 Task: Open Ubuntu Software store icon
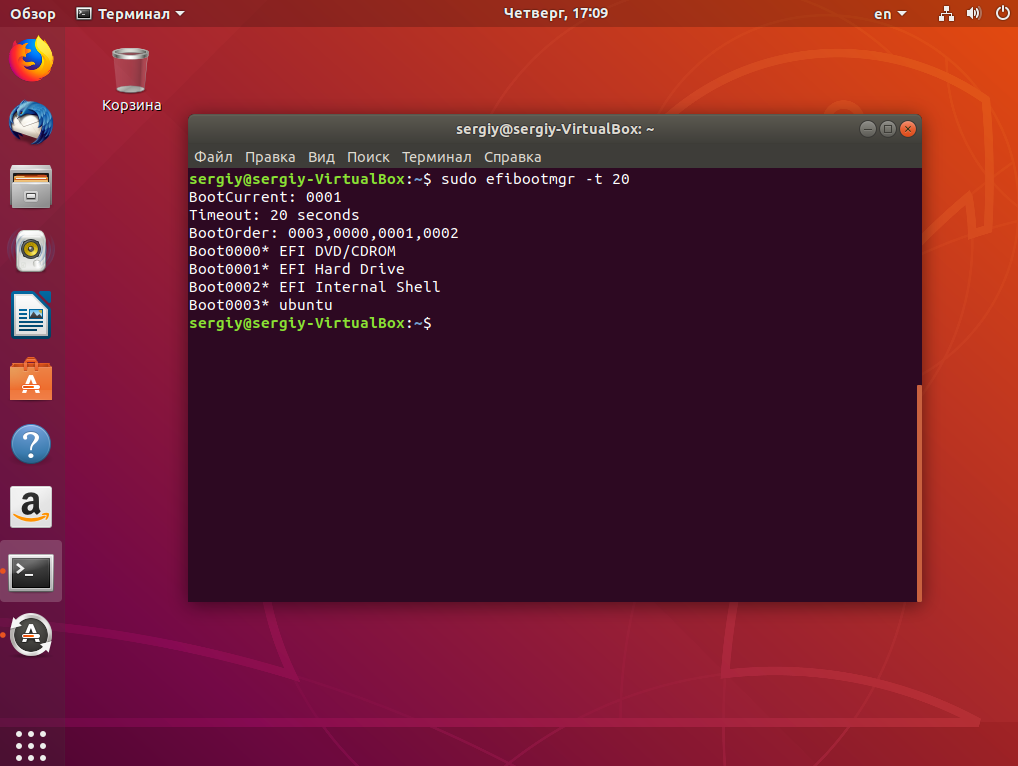pos(31,379)
